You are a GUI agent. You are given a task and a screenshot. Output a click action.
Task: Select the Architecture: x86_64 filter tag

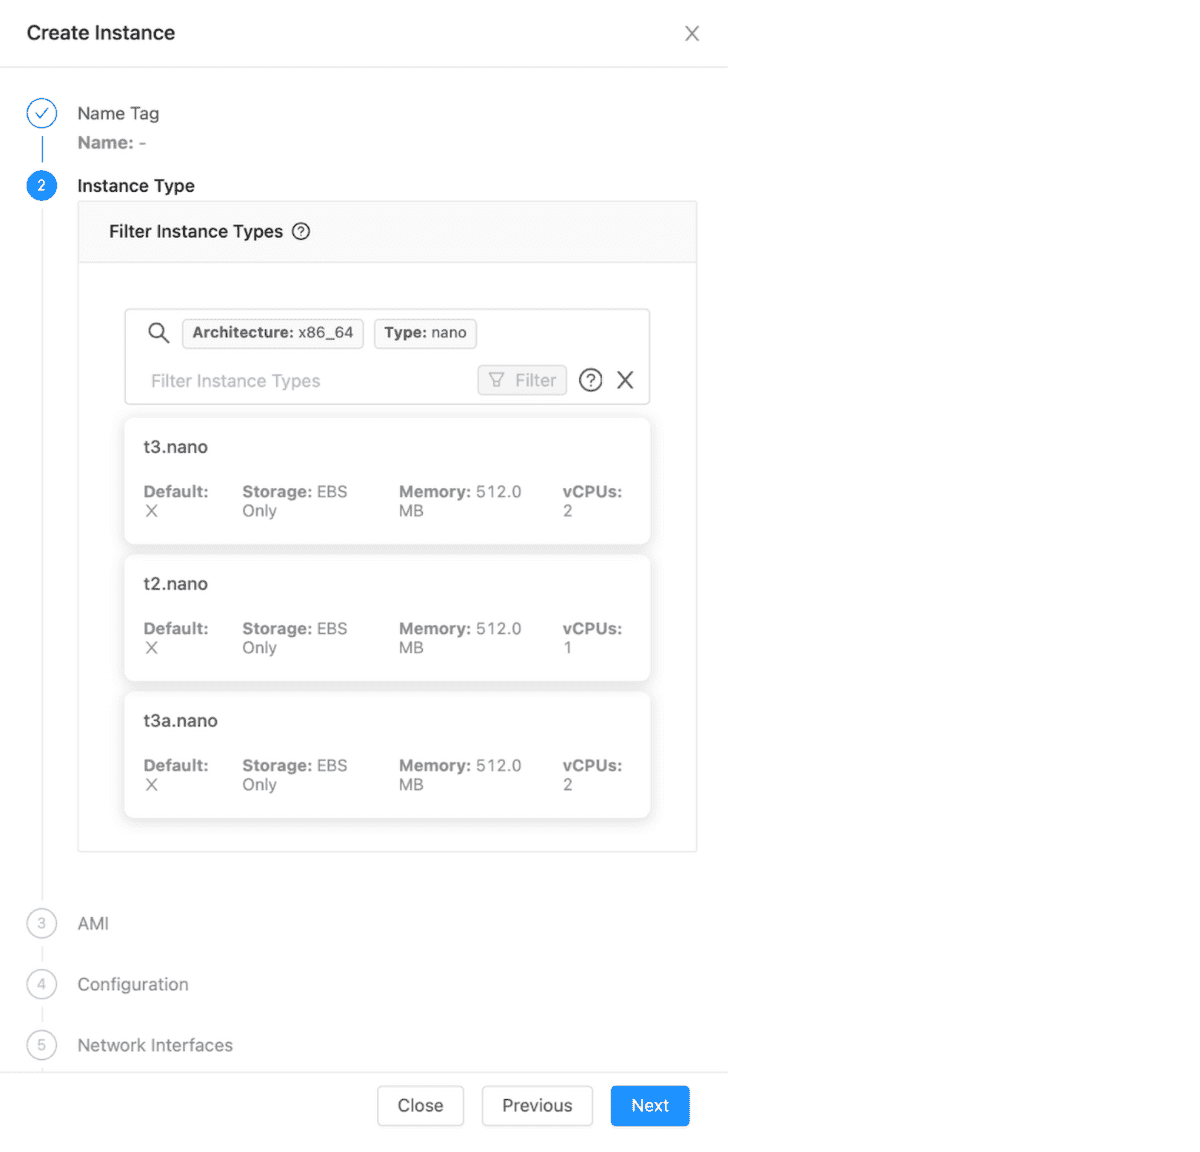click(x=273, y=333)
